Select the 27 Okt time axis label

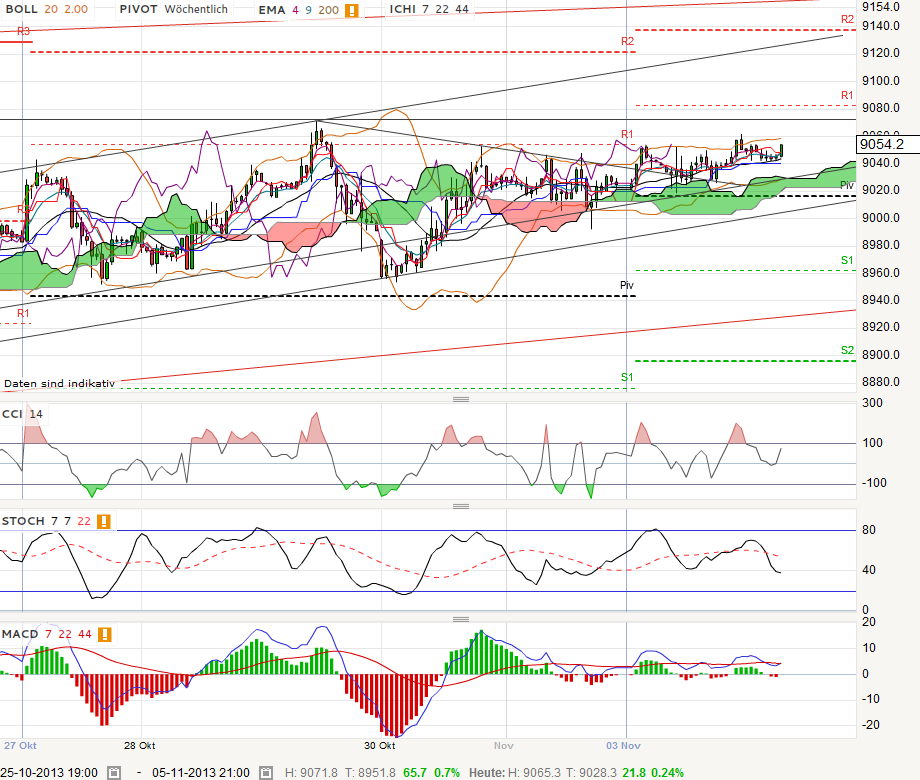21,746
